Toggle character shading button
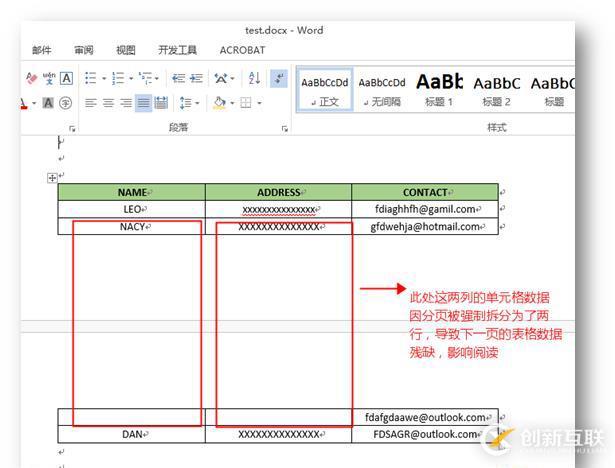The image size is (615, 468). point(49,103)
